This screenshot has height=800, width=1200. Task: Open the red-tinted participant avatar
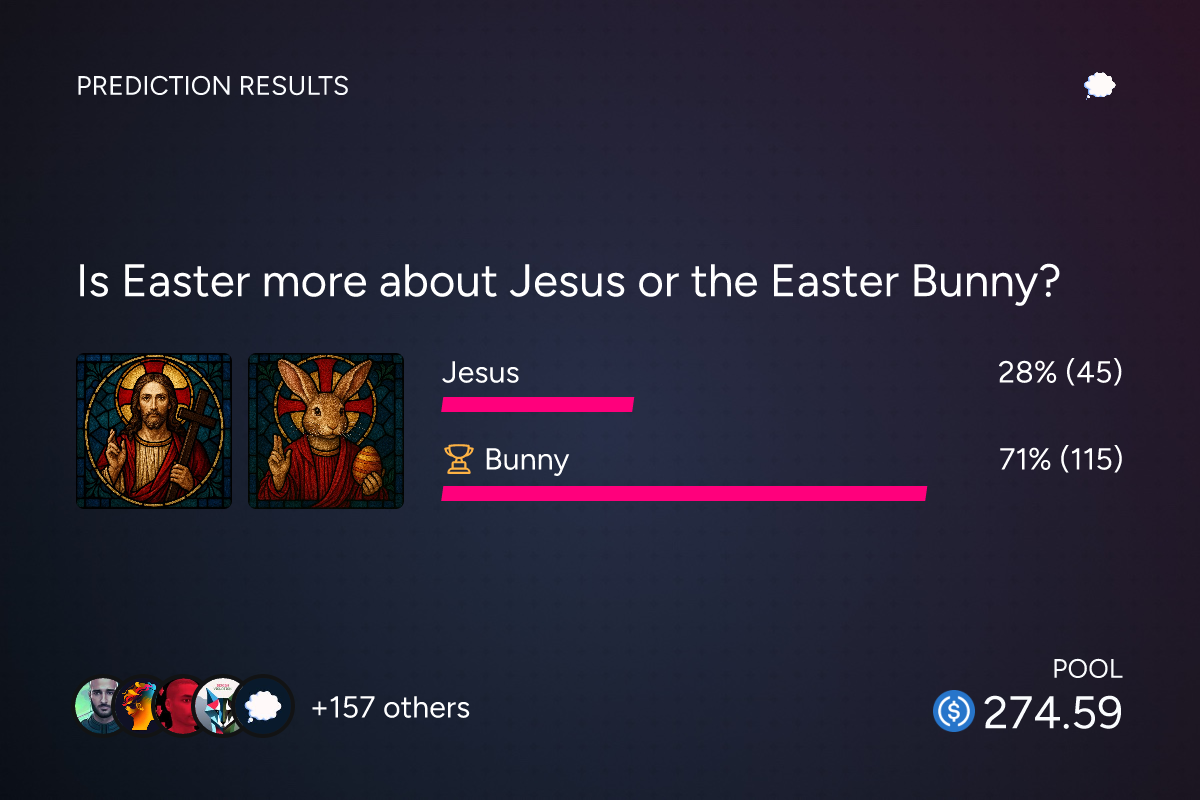pos(182,706)
